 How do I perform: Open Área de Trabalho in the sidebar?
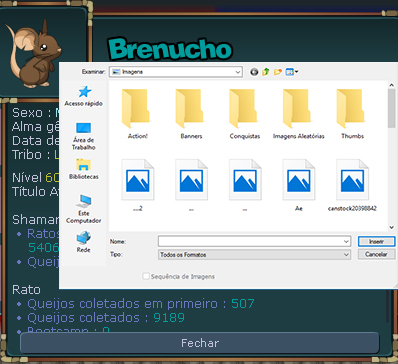pos(83,136)
